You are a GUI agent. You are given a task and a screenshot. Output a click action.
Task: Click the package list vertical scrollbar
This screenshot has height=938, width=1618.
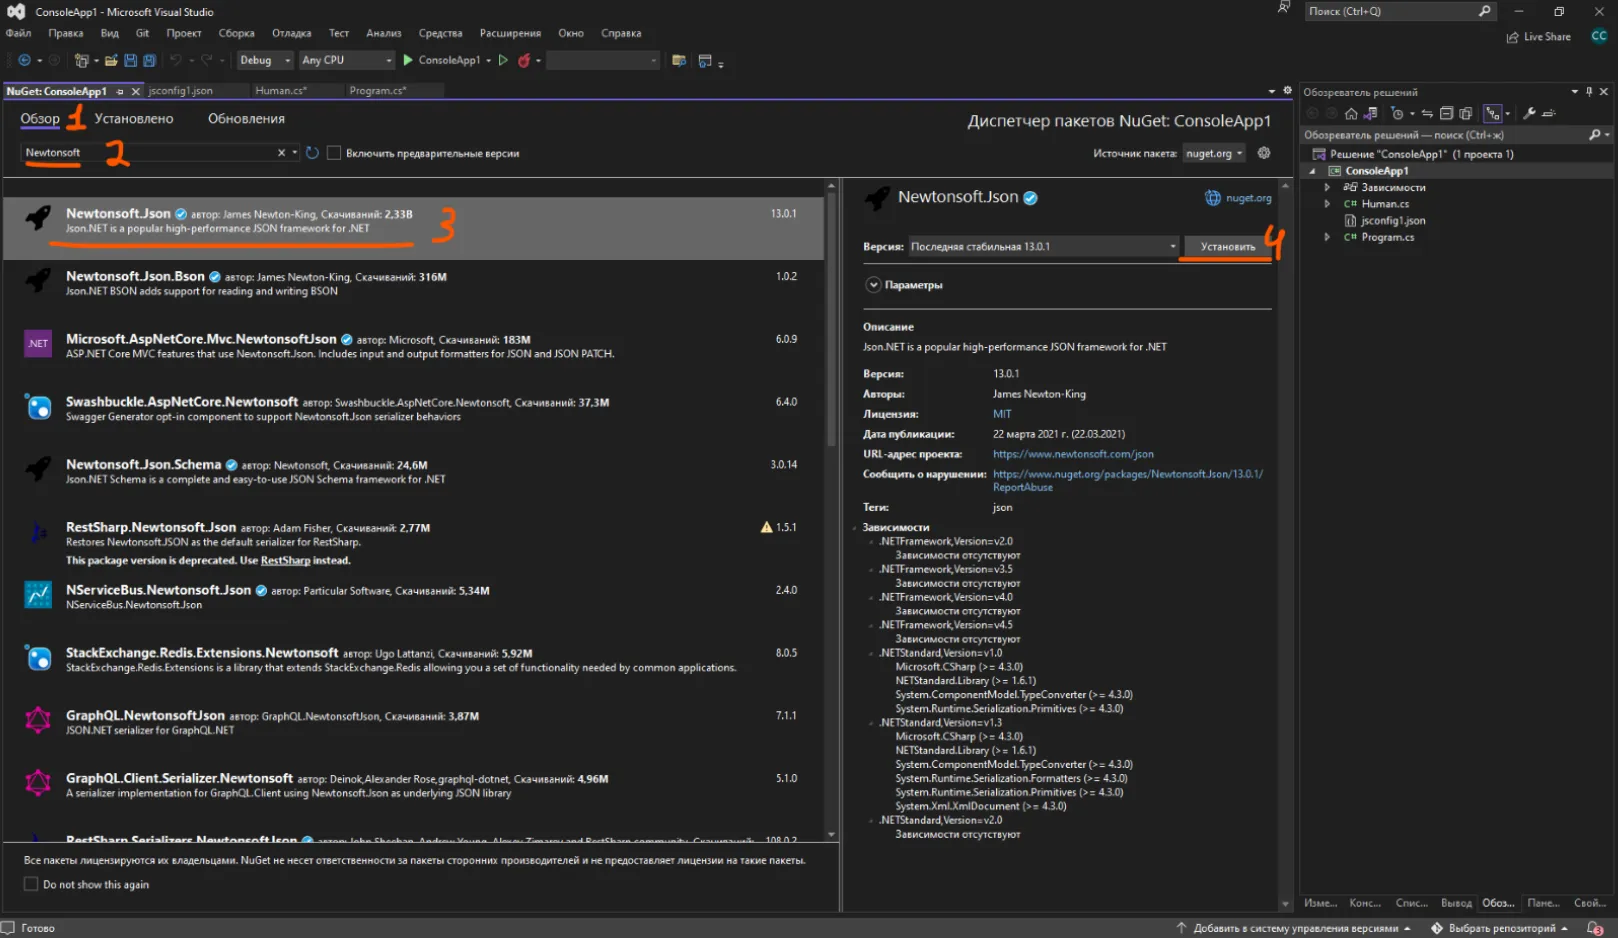coord(831,320)
